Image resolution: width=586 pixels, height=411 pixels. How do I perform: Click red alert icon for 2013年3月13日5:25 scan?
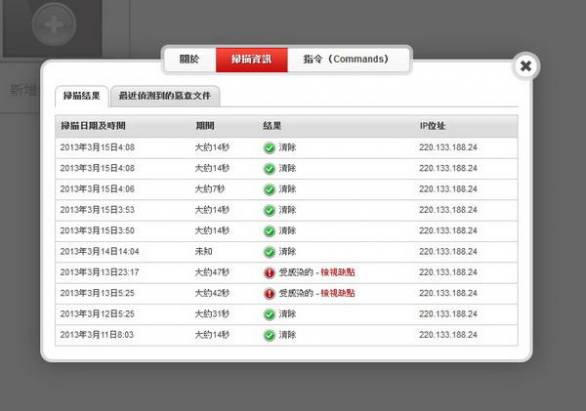pyautogui.click(x=269, y=294)
